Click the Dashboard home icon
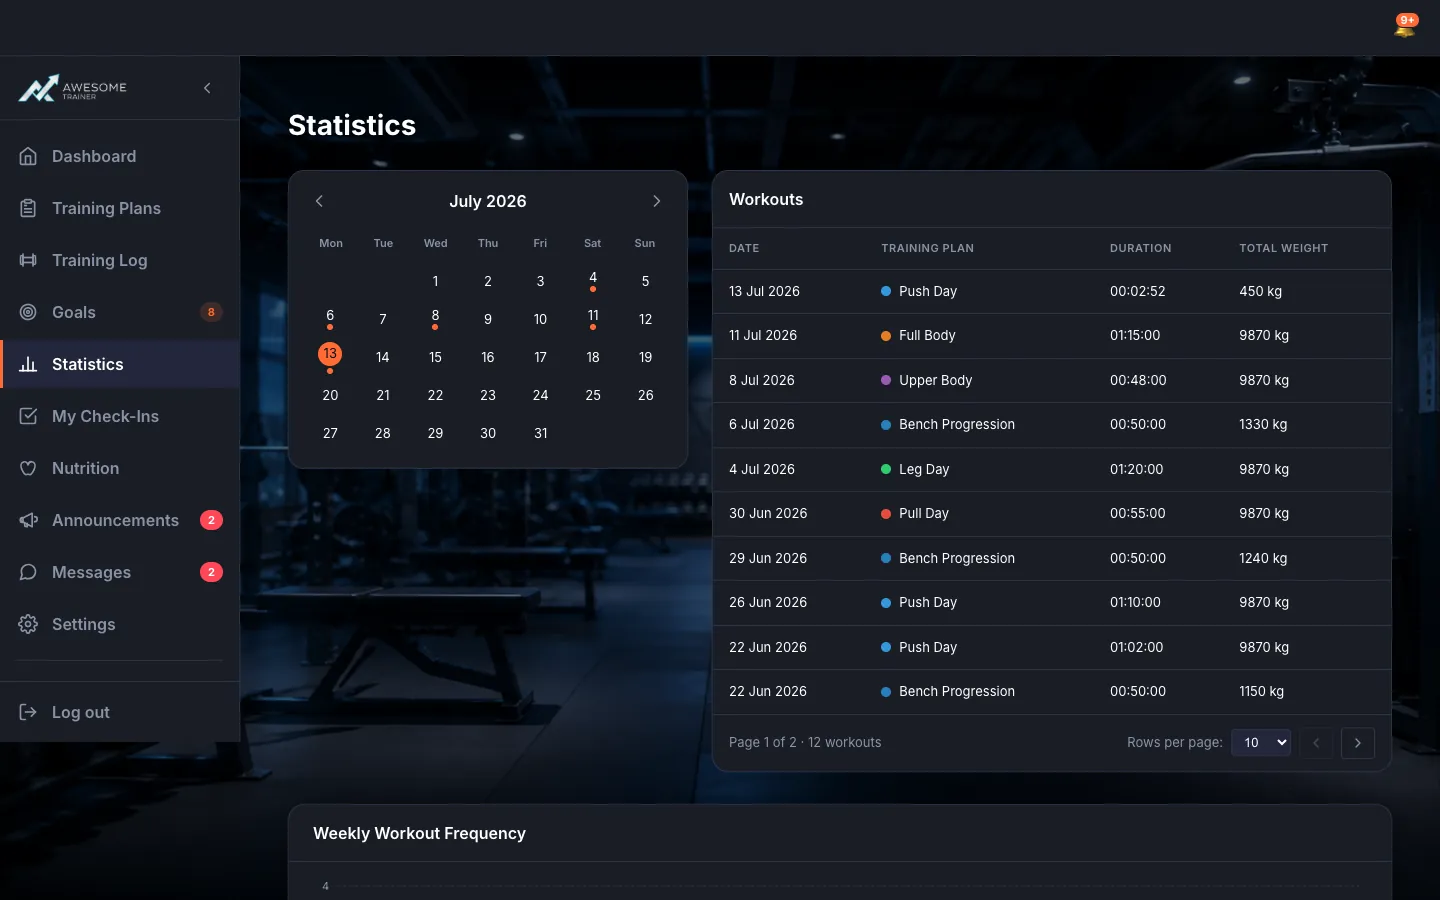The height and width of the screenshot is (900, 1440). tap(28, 156)
